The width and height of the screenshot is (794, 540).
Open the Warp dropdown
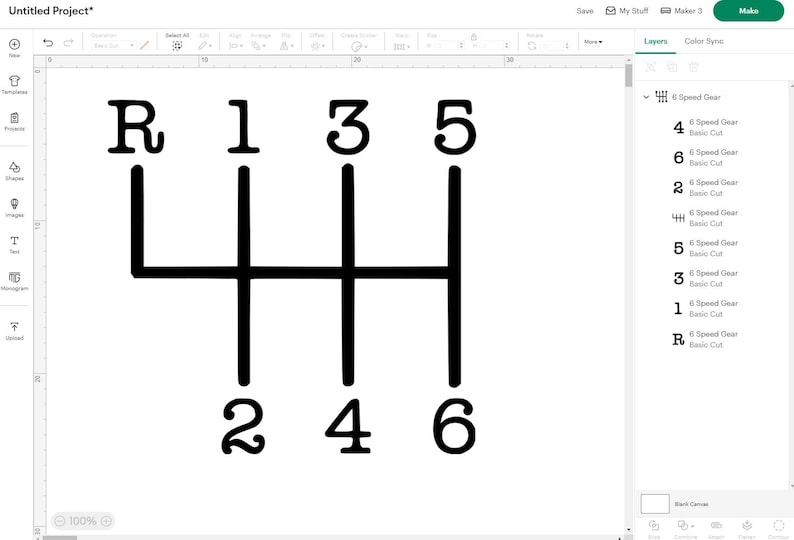402,47
